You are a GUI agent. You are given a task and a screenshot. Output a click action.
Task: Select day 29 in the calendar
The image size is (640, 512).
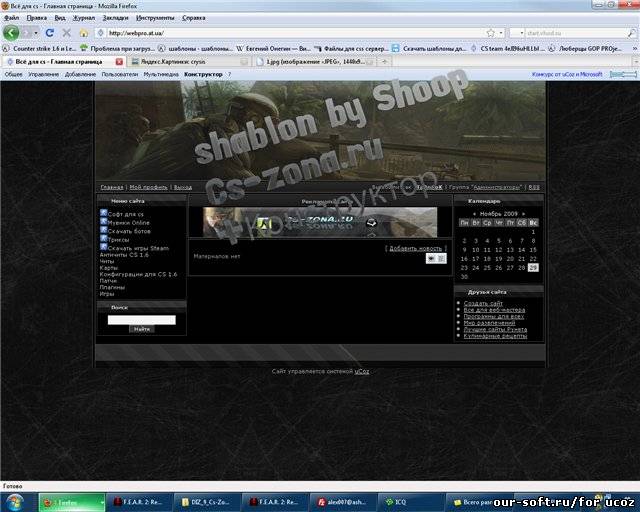533,268
